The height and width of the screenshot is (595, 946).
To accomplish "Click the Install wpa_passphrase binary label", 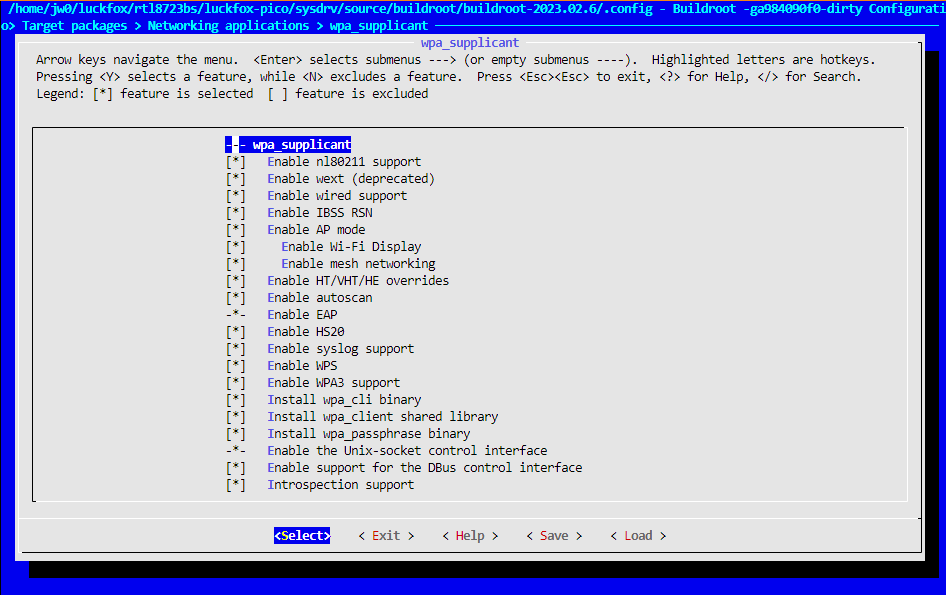I will click(x=369, y=433).
